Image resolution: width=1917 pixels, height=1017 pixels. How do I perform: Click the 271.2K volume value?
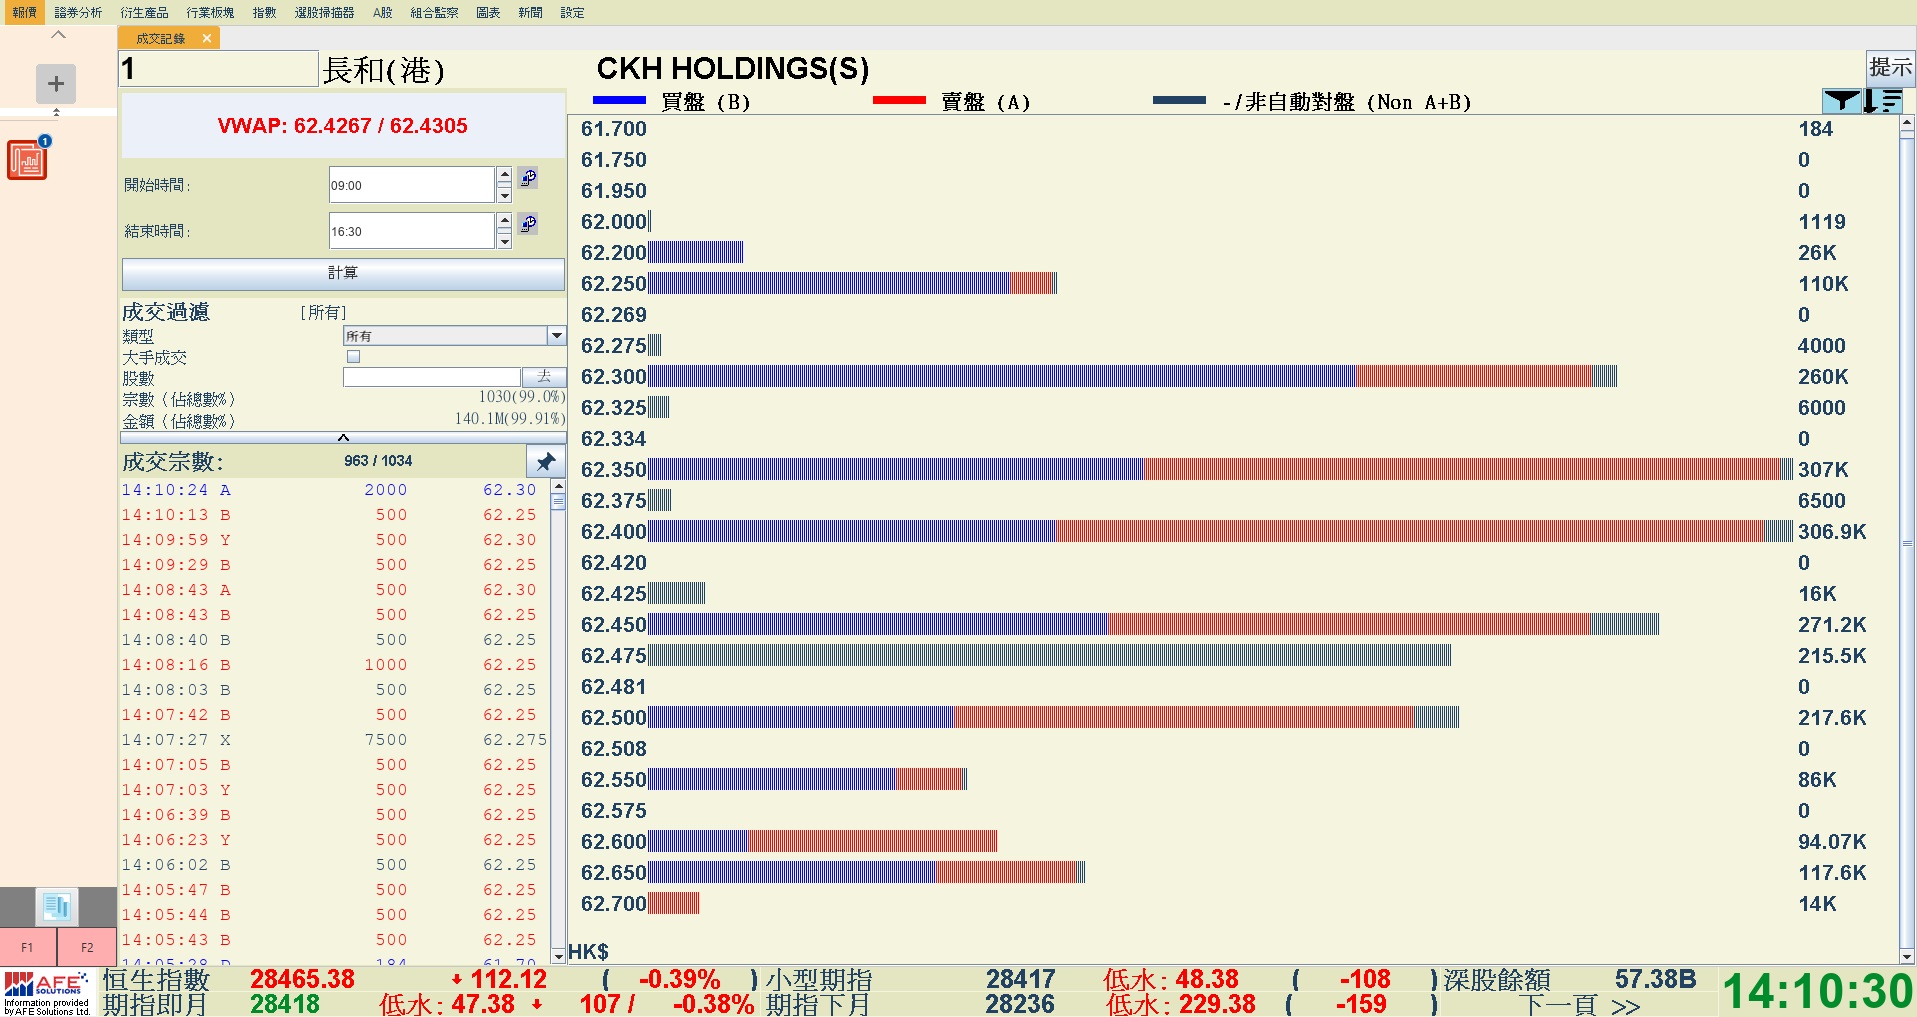[1832, 625]
